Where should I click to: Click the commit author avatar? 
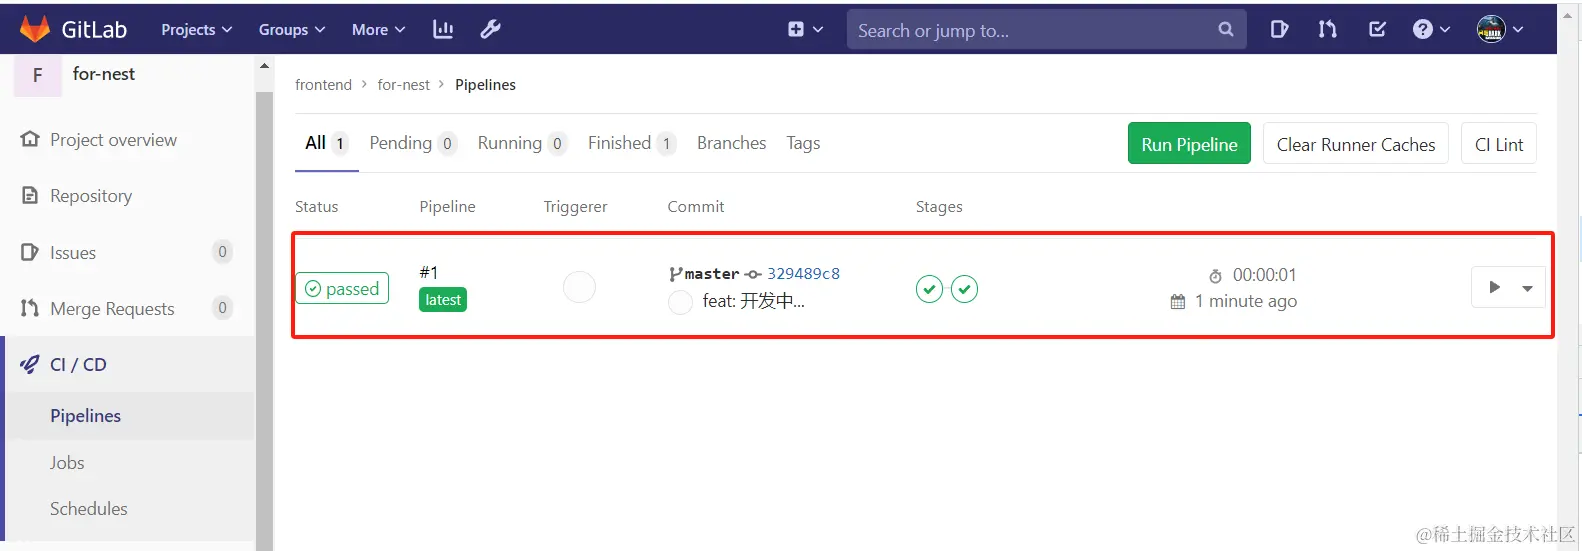(680, 302)
